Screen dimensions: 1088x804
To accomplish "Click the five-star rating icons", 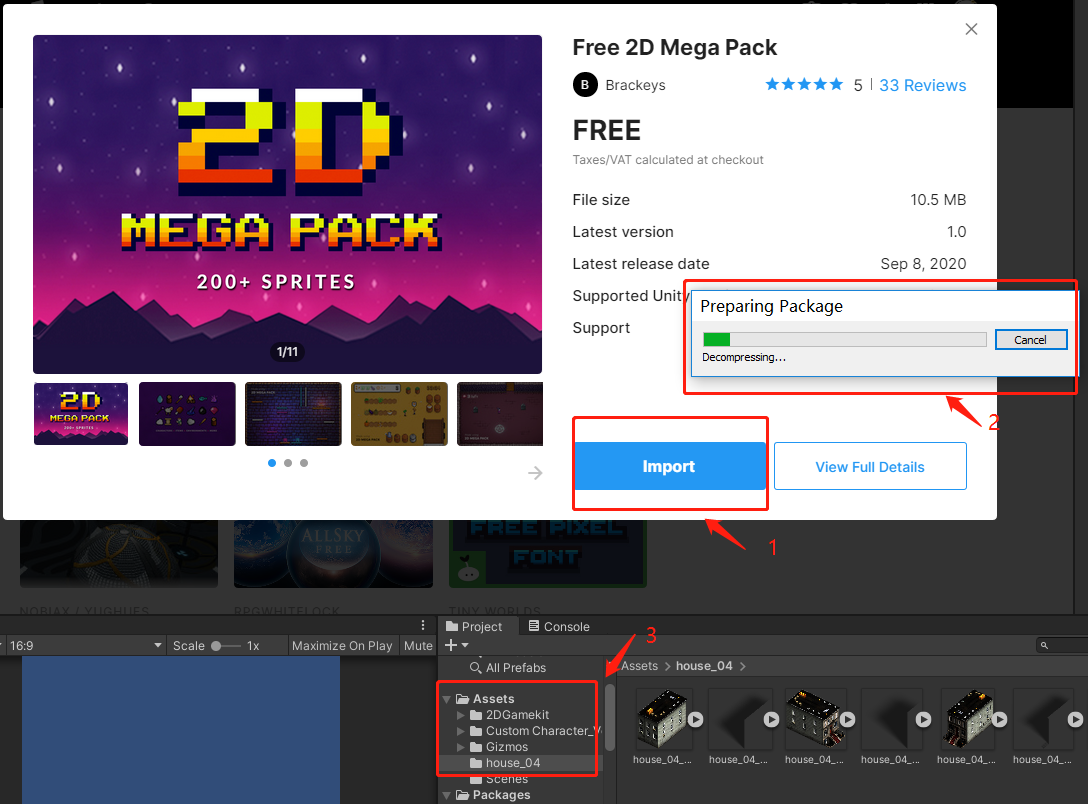I will point(804,85).
